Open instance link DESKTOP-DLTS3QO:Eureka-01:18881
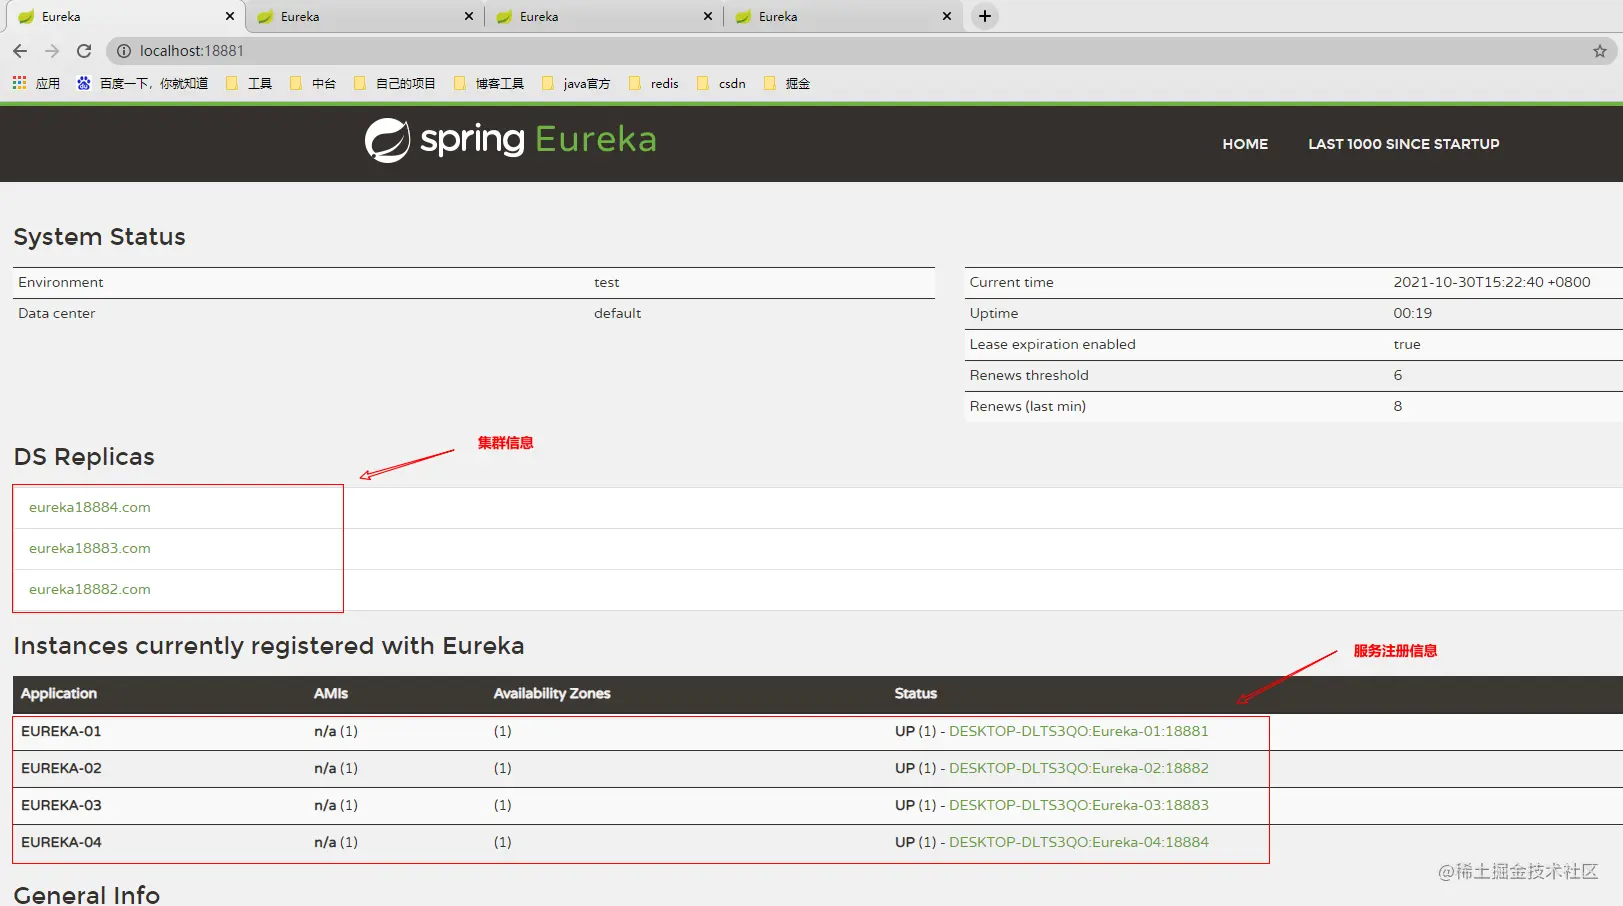Image resolution: width=1623 pixels, height=906 pixels. pos(1079,731)
